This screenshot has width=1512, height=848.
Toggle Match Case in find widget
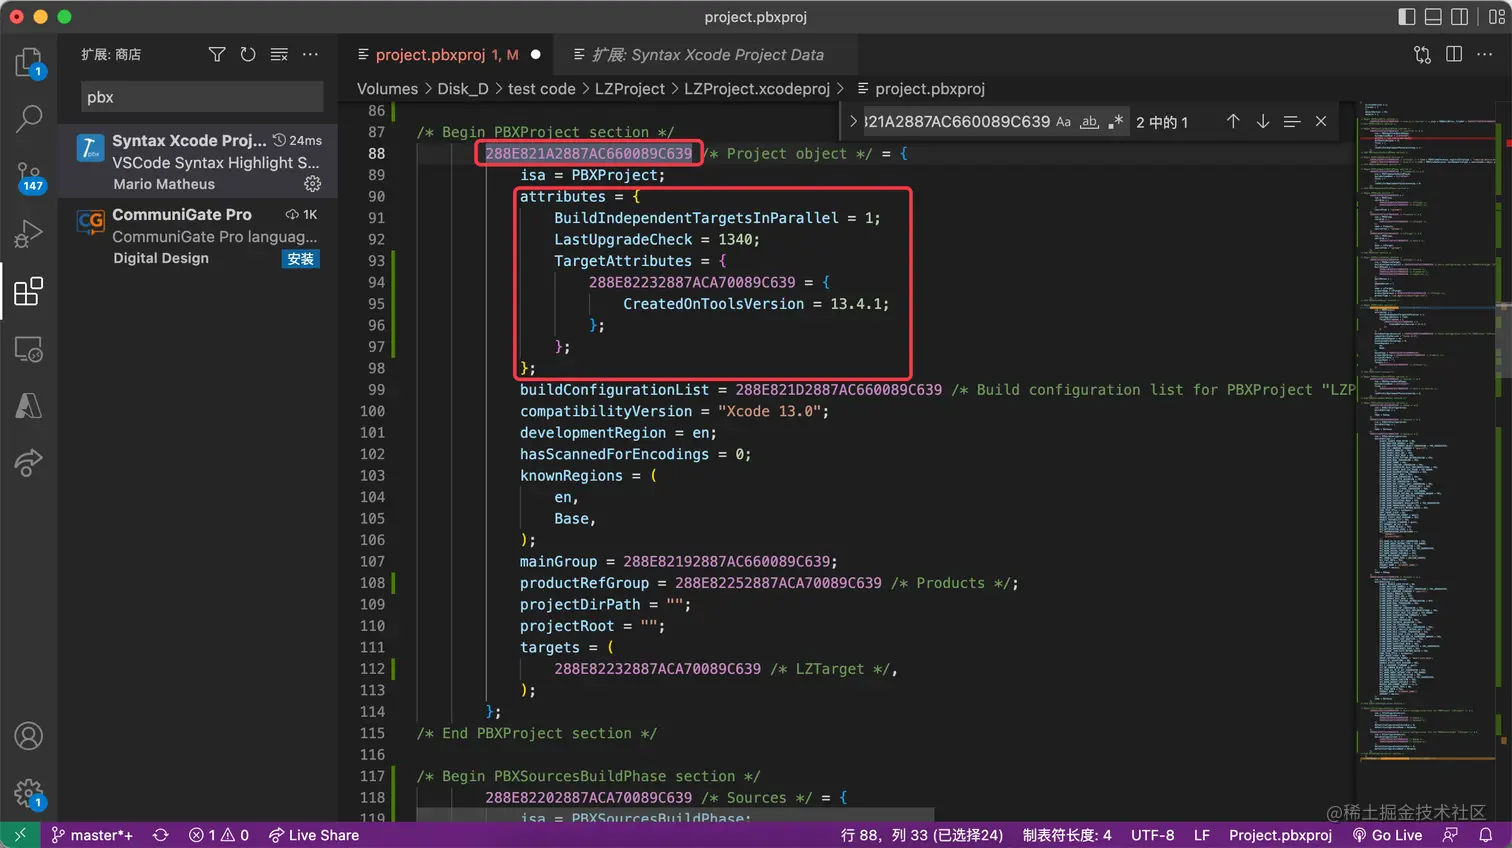[x=1063, y=122]
